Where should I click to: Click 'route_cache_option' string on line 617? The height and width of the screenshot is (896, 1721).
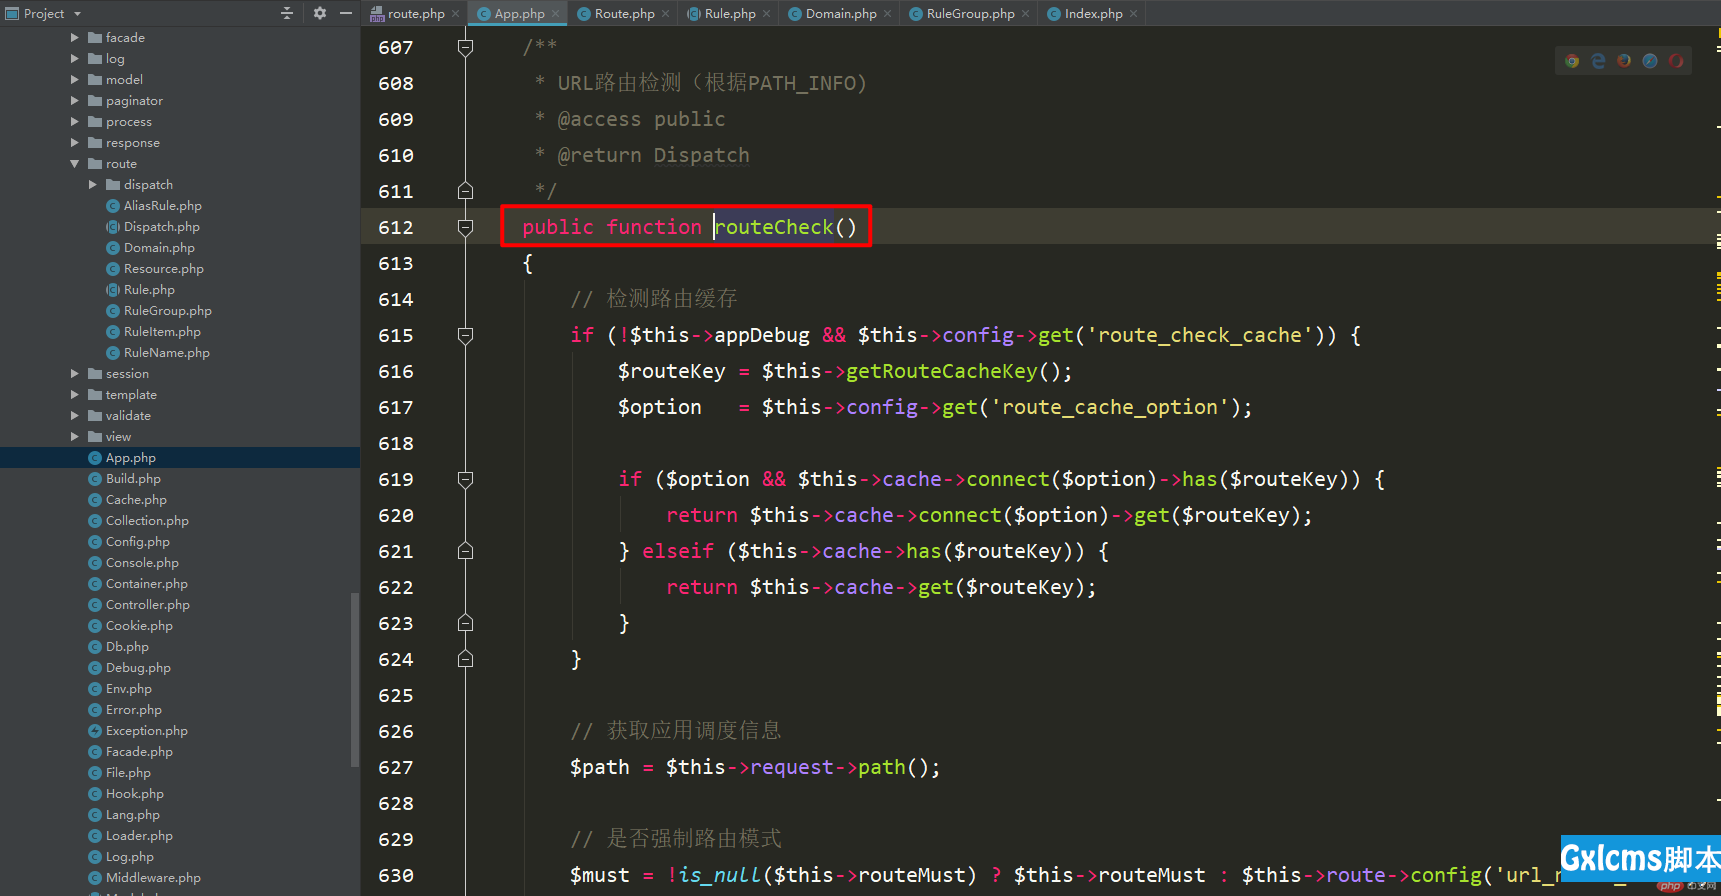tap(1110, 407)
